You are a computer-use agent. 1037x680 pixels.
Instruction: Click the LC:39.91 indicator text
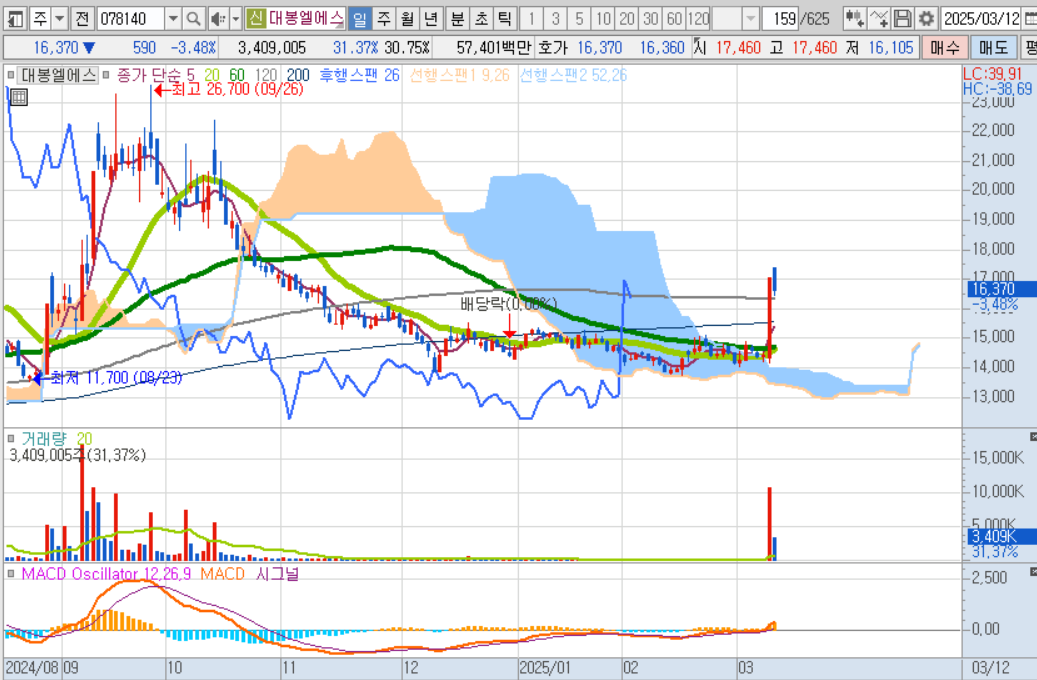(992, 74)
